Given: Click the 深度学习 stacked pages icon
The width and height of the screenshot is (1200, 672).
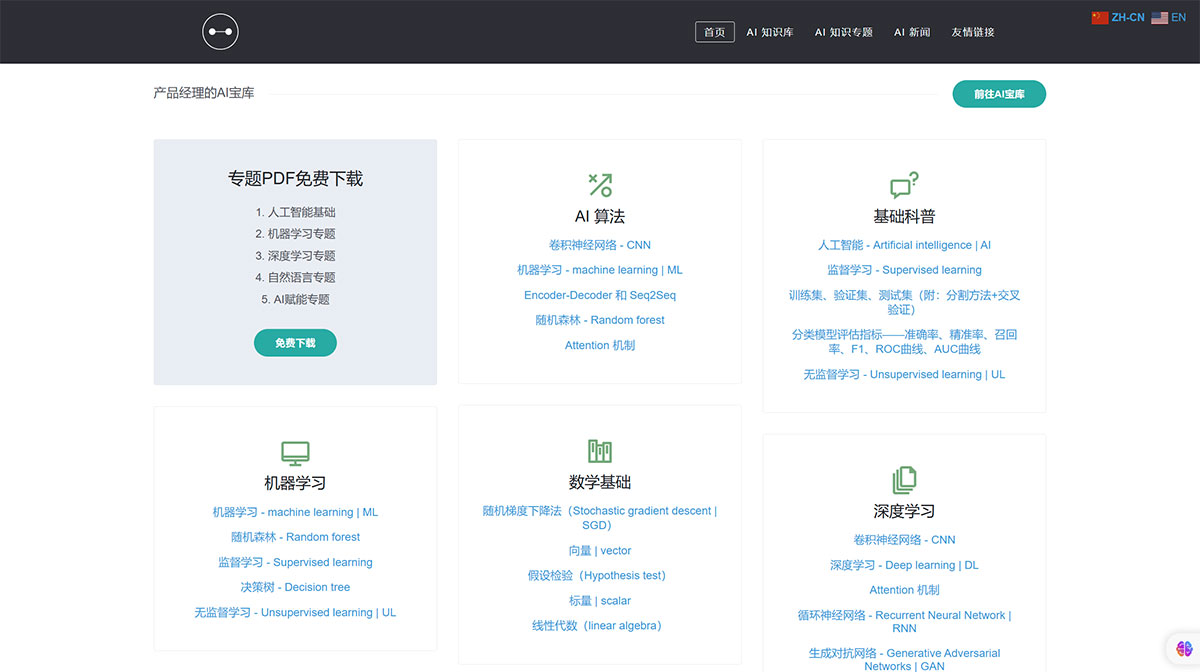Looking at the screenshot, I should [903, 478].
